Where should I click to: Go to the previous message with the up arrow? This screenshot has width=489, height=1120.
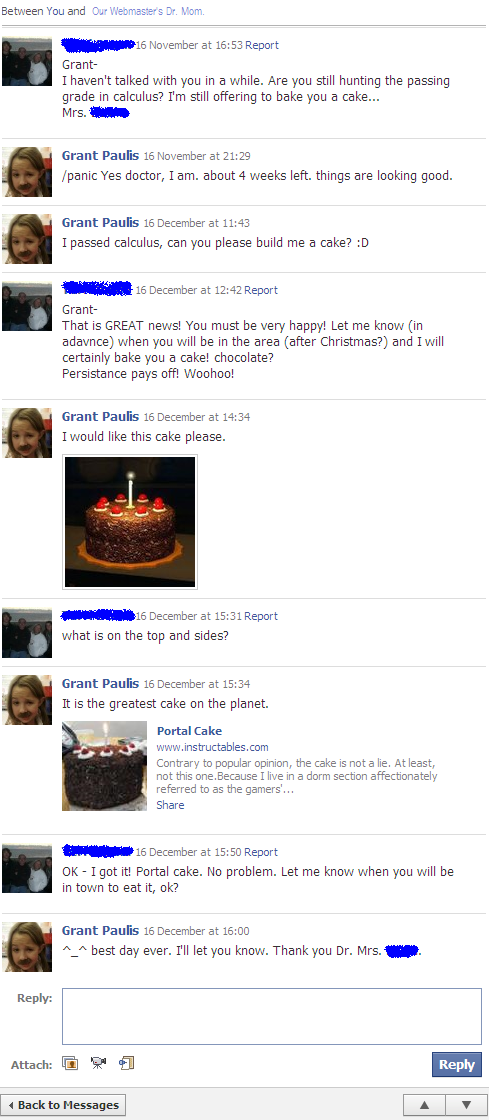click(425, 1105)
